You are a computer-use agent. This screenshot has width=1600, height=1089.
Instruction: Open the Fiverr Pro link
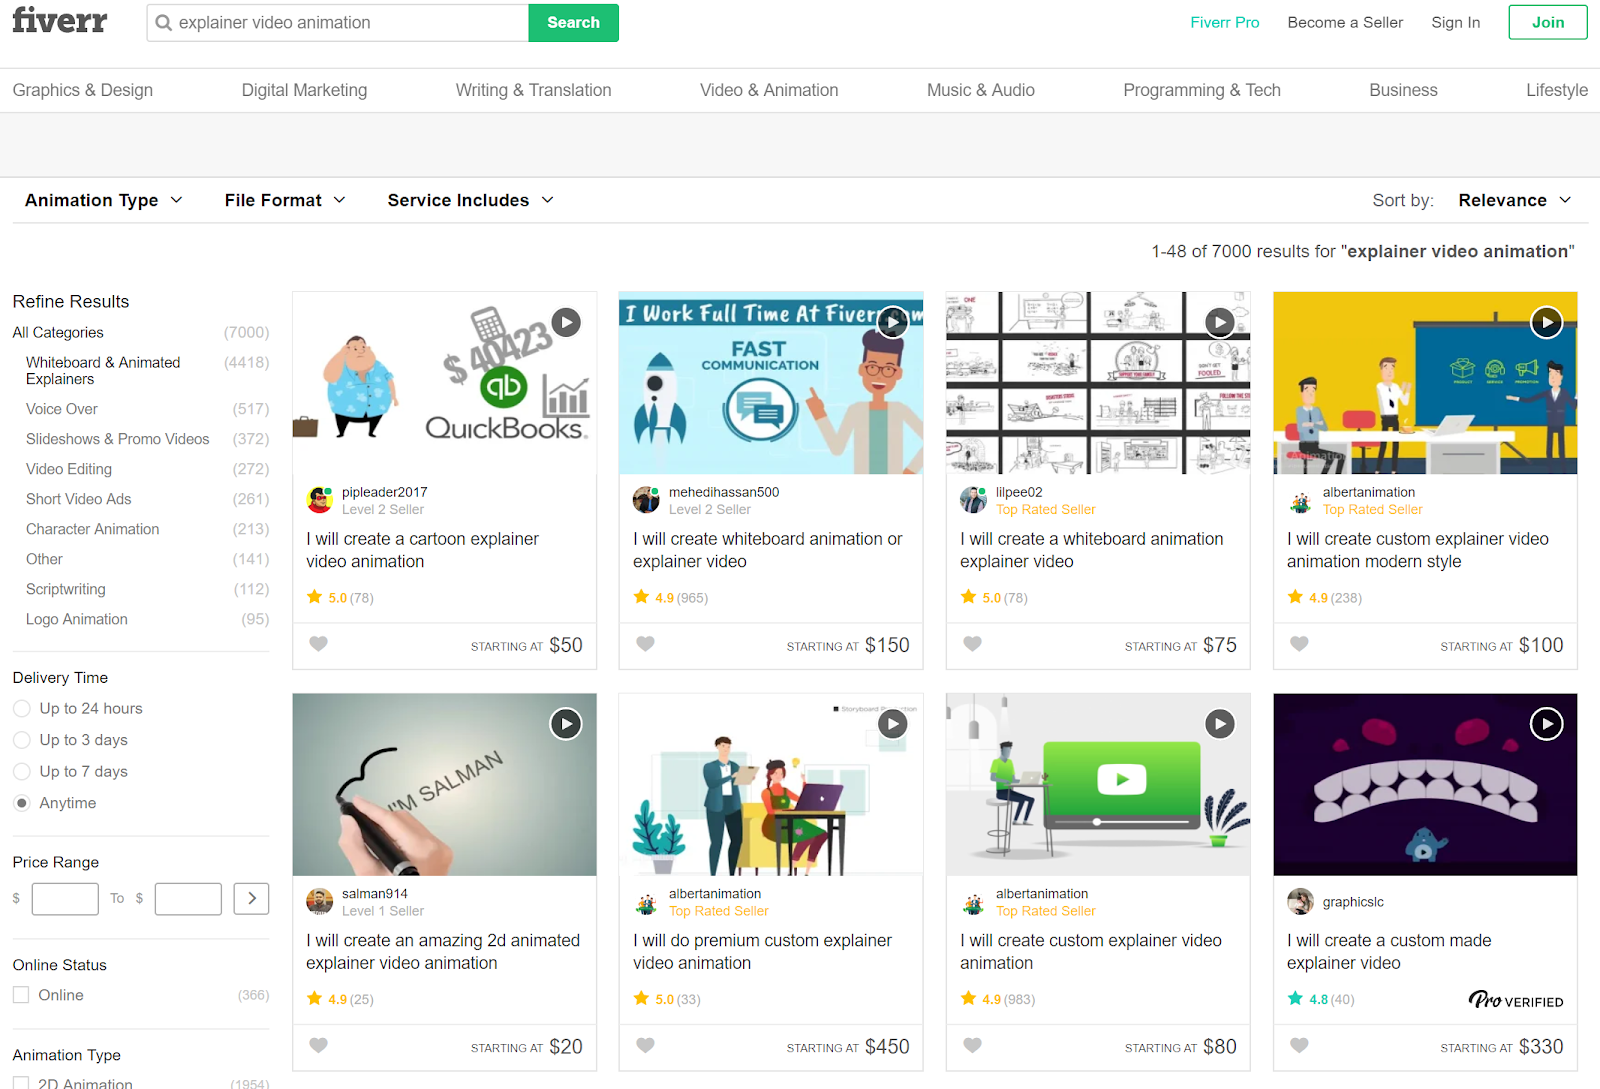click(1224, 22)
